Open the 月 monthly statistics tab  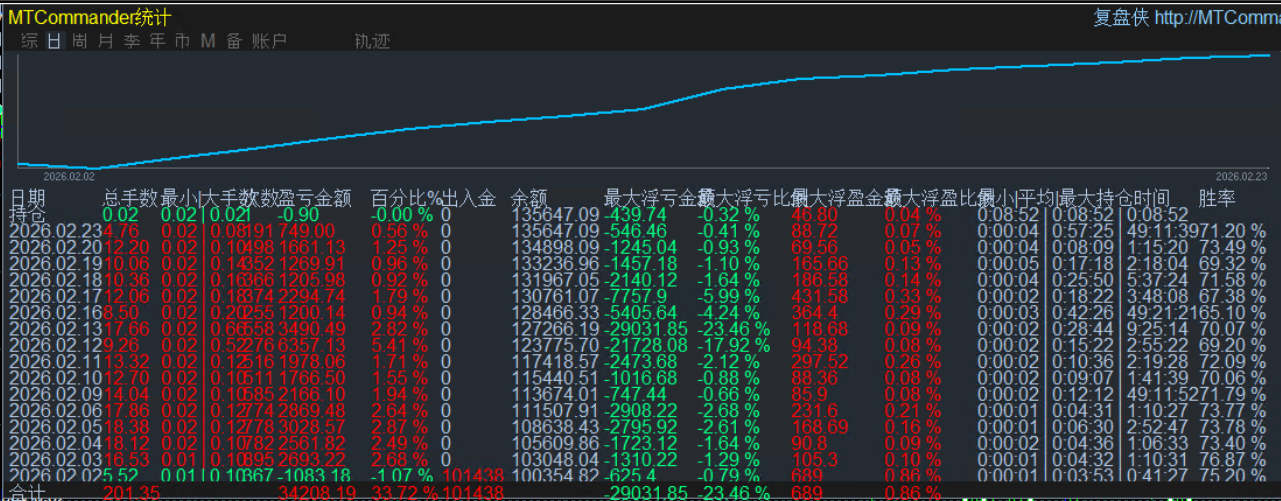(x=105, y=41)
